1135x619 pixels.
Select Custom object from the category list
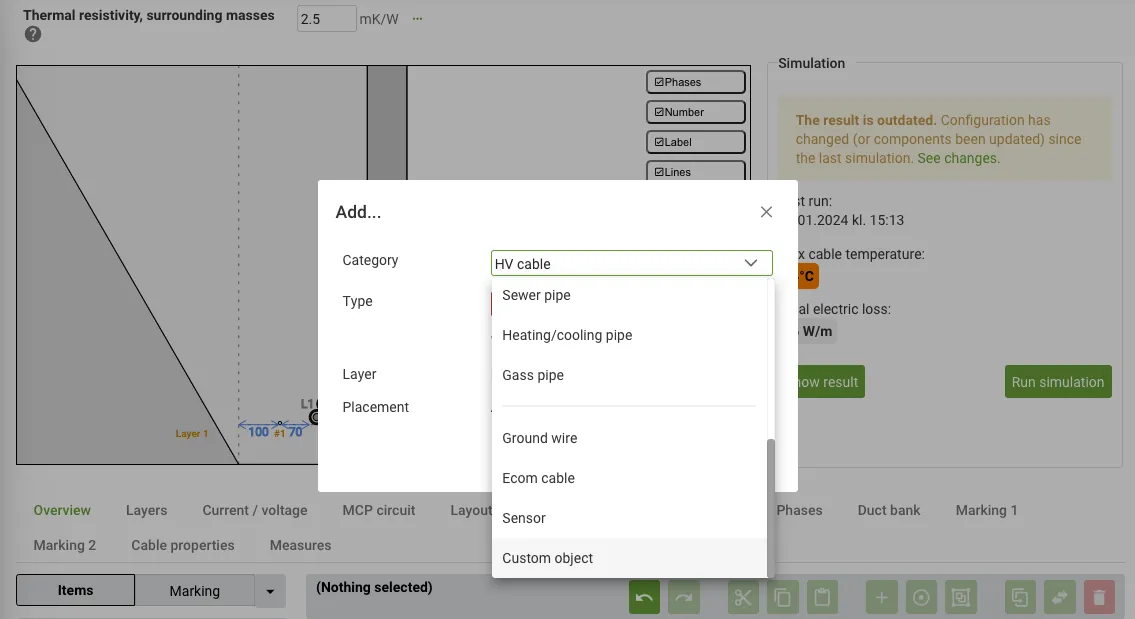547,558
